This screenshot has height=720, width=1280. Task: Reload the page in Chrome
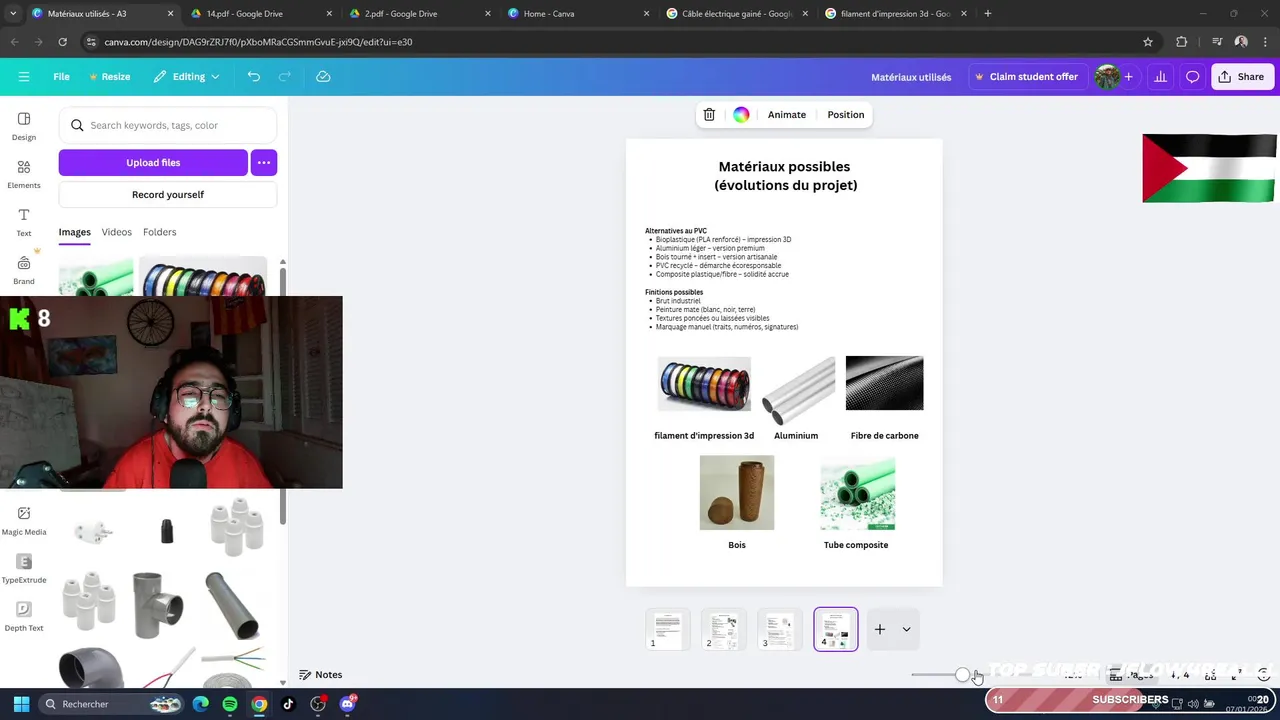62,42
